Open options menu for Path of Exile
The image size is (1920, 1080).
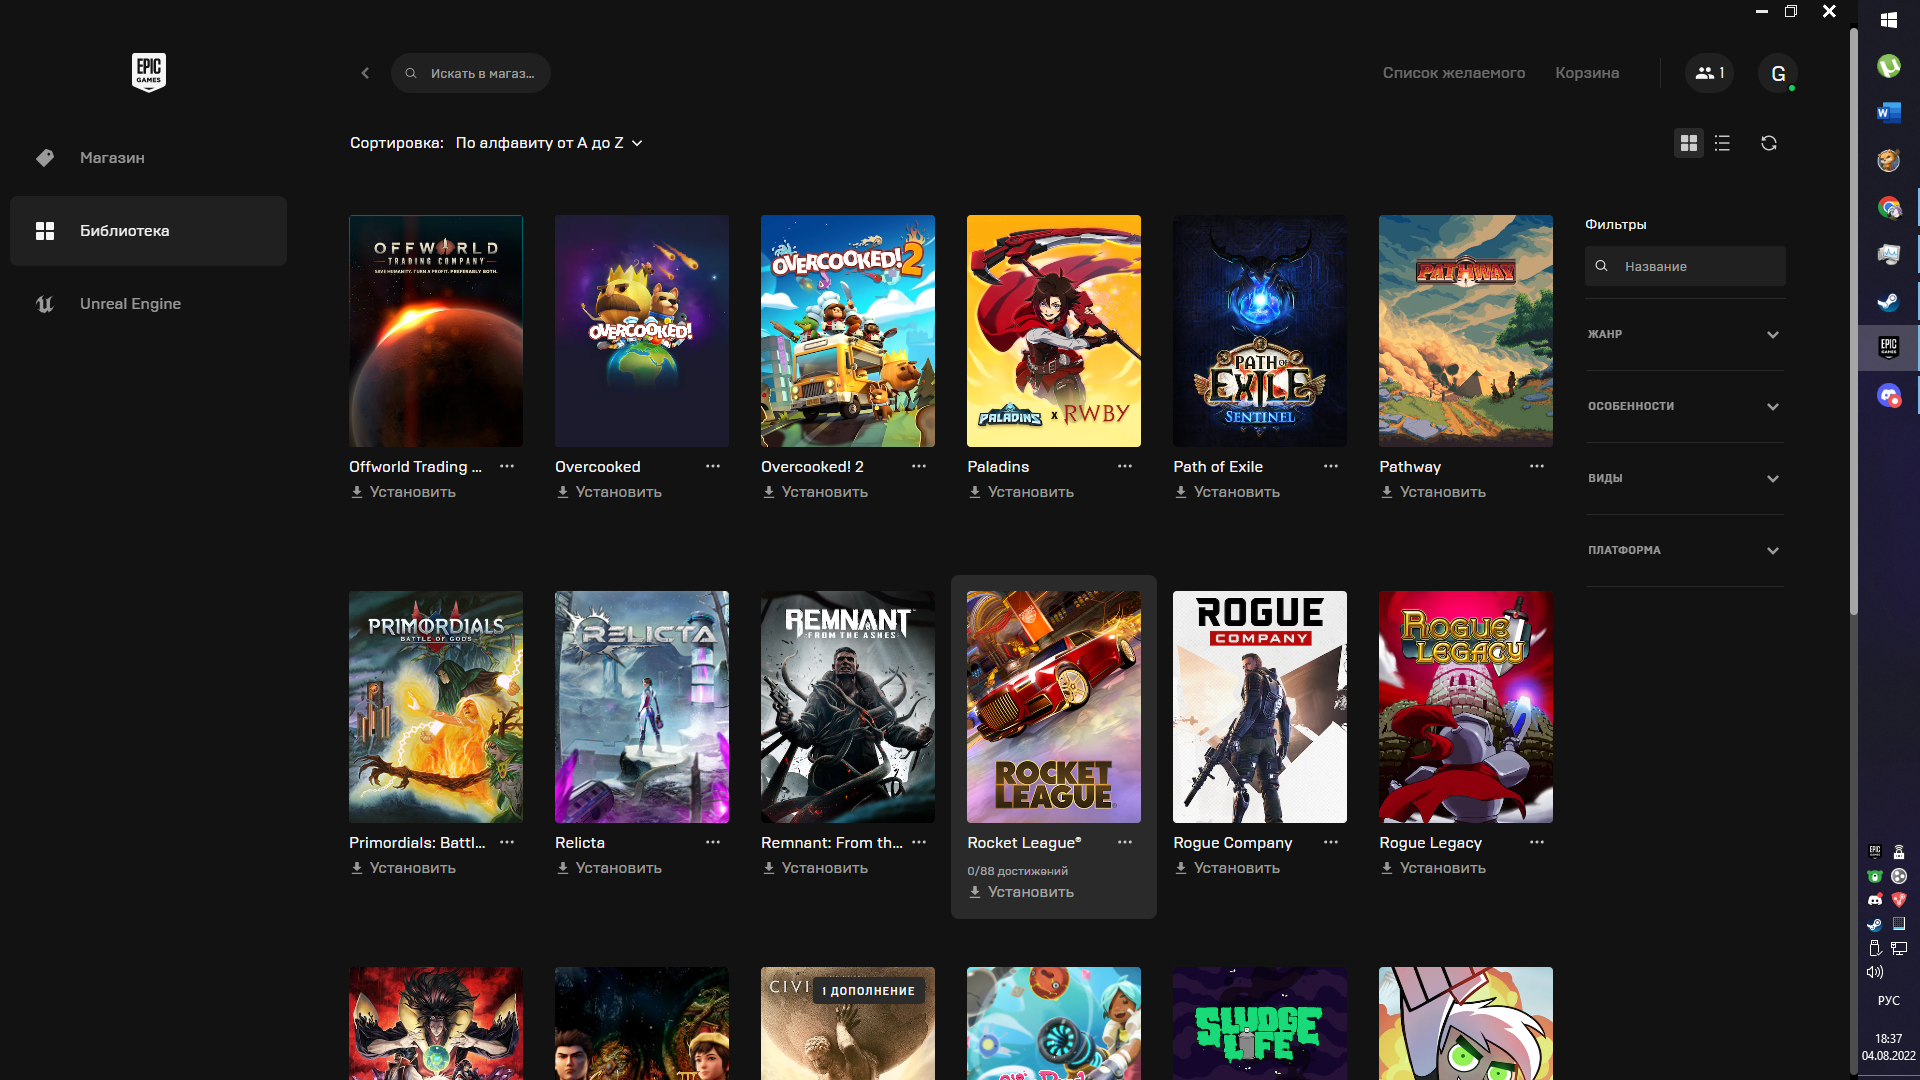[1331, 467]
